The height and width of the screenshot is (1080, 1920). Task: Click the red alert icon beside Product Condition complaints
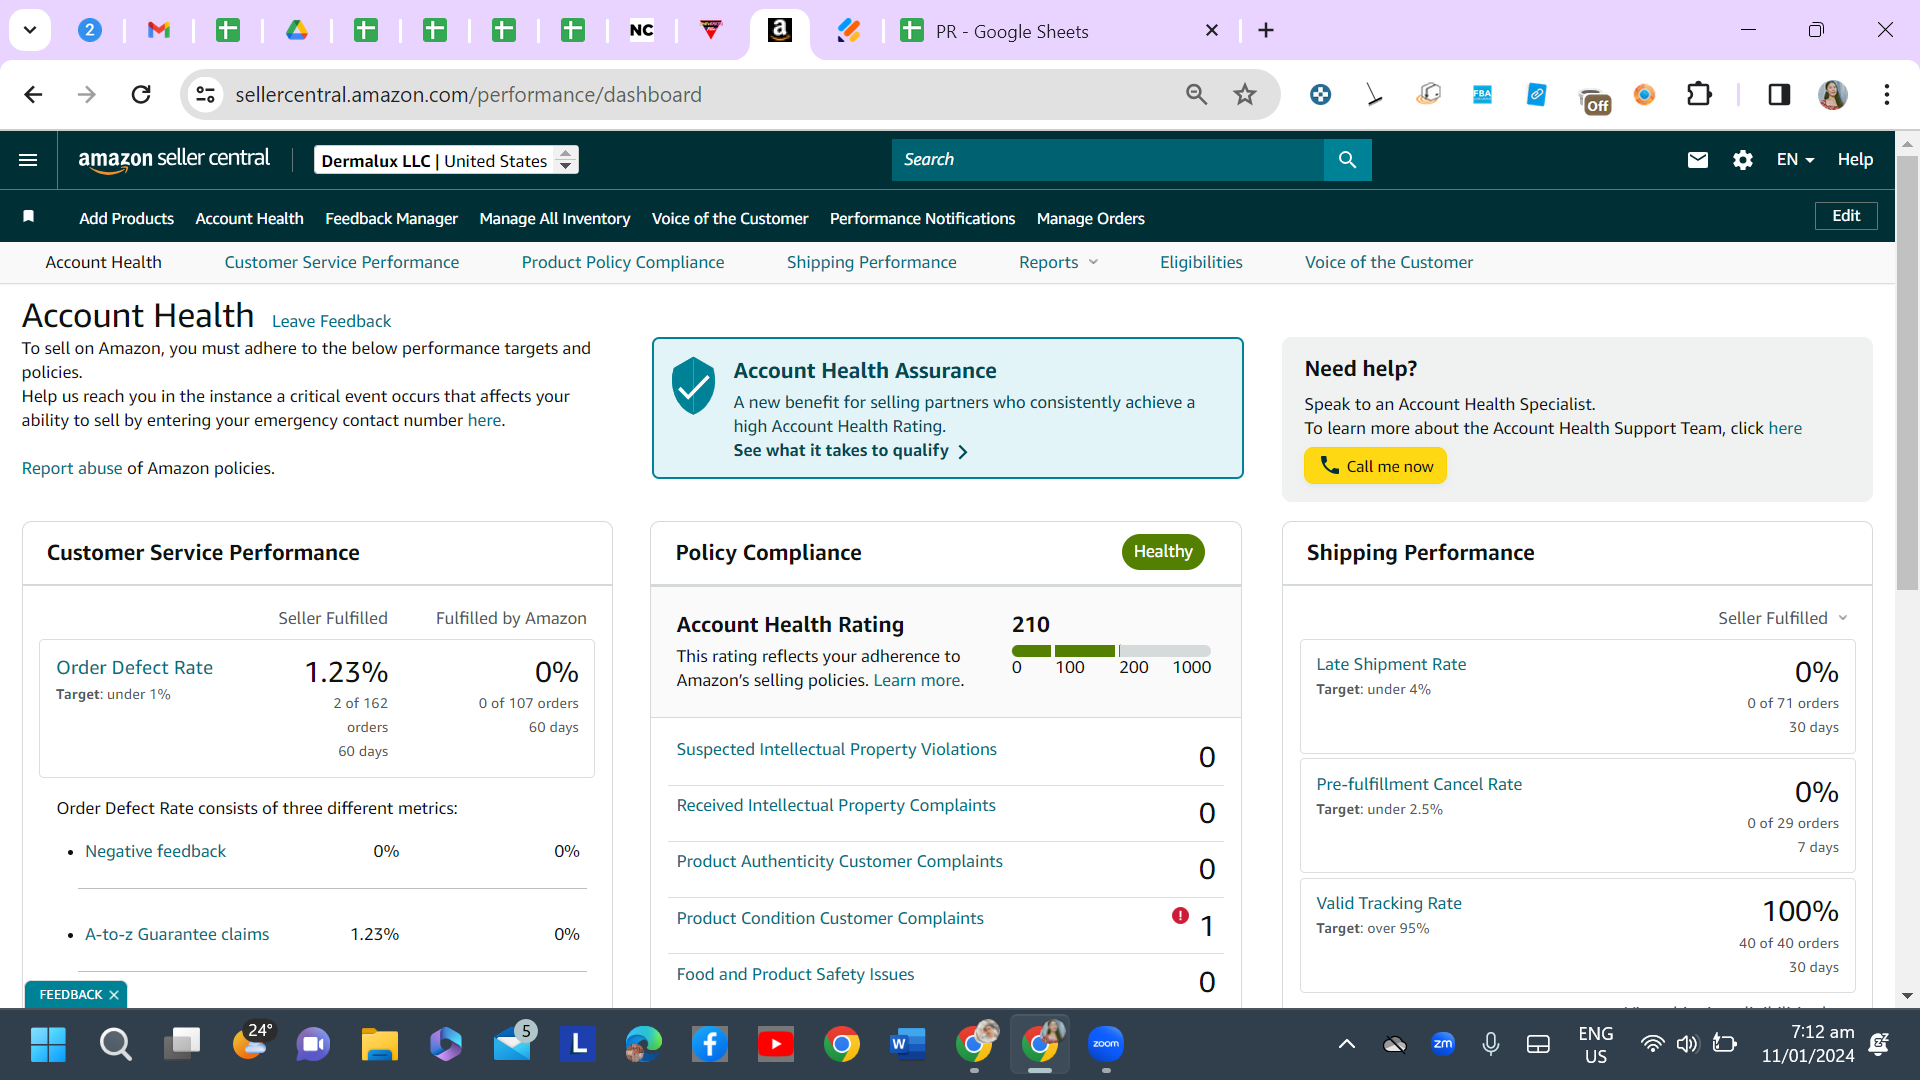[1180, 915]
